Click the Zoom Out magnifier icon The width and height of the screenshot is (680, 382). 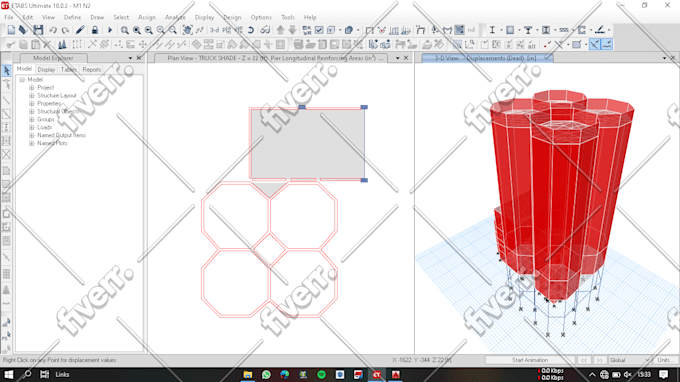point(173,30)
